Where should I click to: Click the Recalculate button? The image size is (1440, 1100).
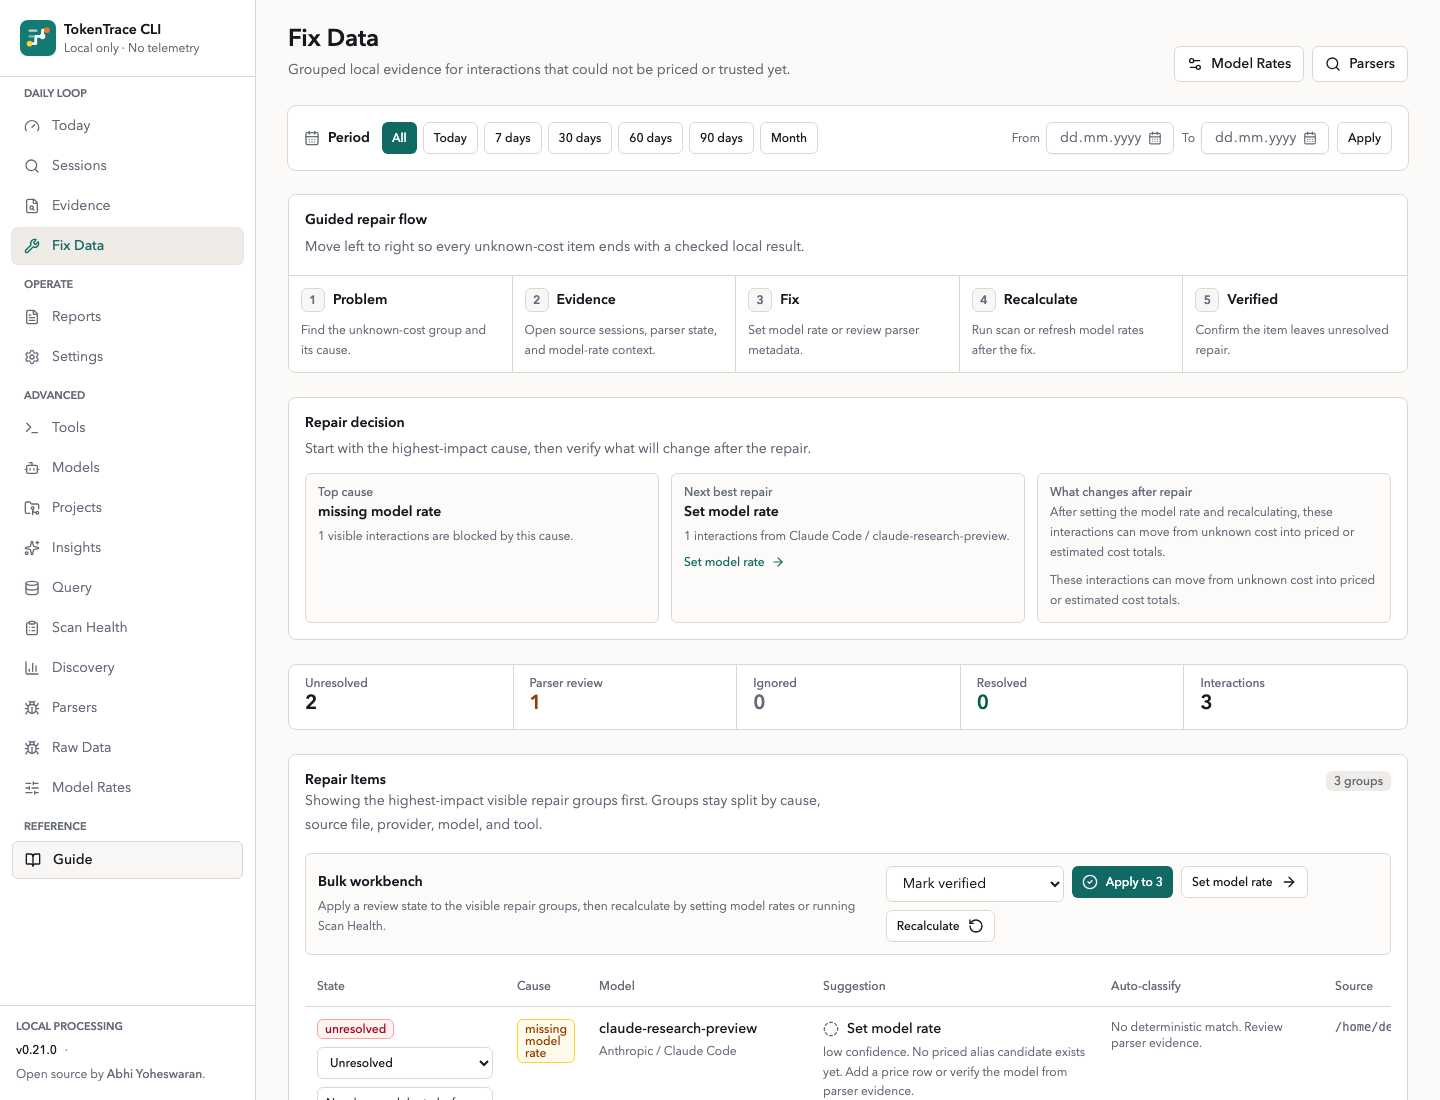940,926
